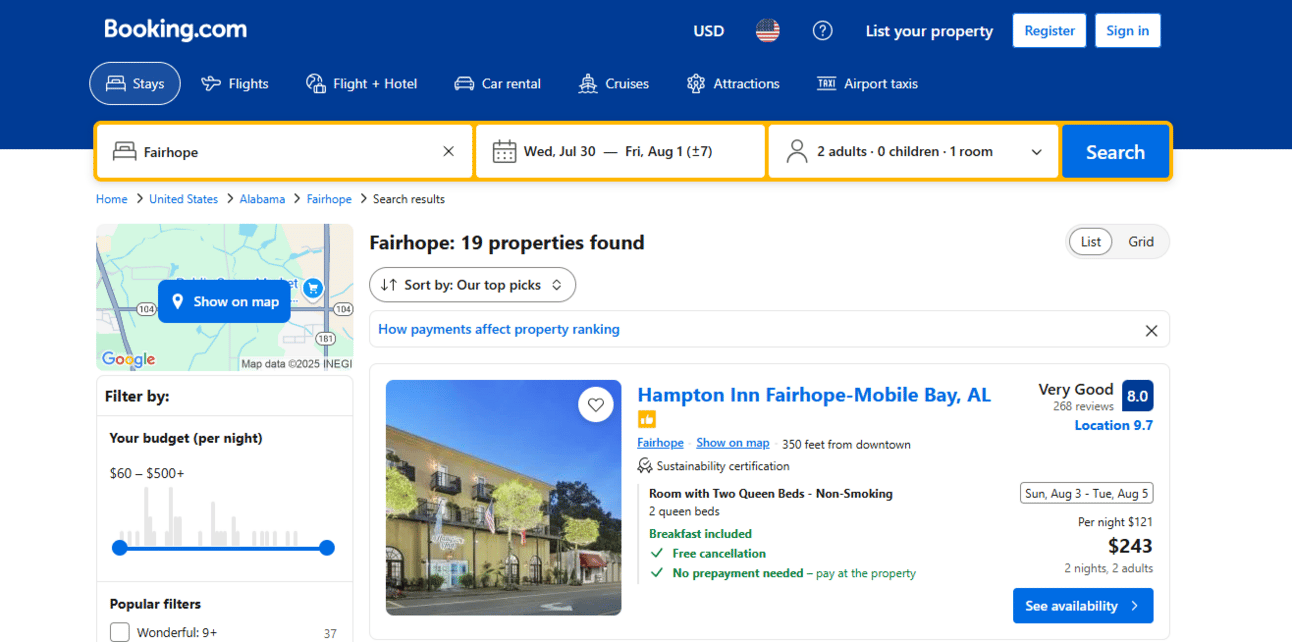Click the Sign in button
This screenshot has height=642, width=1292.
(1128, 31)
